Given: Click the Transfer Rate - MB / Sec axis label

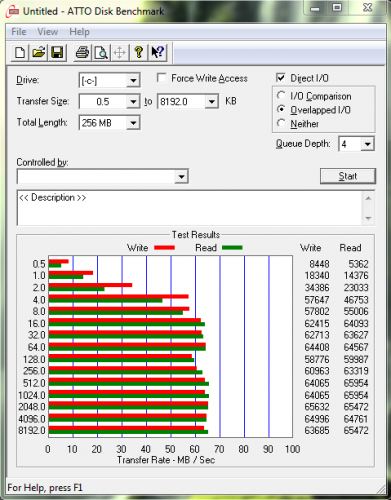Looking at the screenshot, I should click(166, 460).
